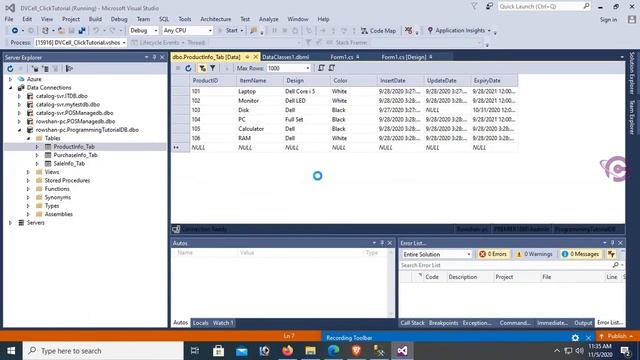The image size is (640, 360).
Task: Pin the Server Explorer panel
Action: [154, 57]
